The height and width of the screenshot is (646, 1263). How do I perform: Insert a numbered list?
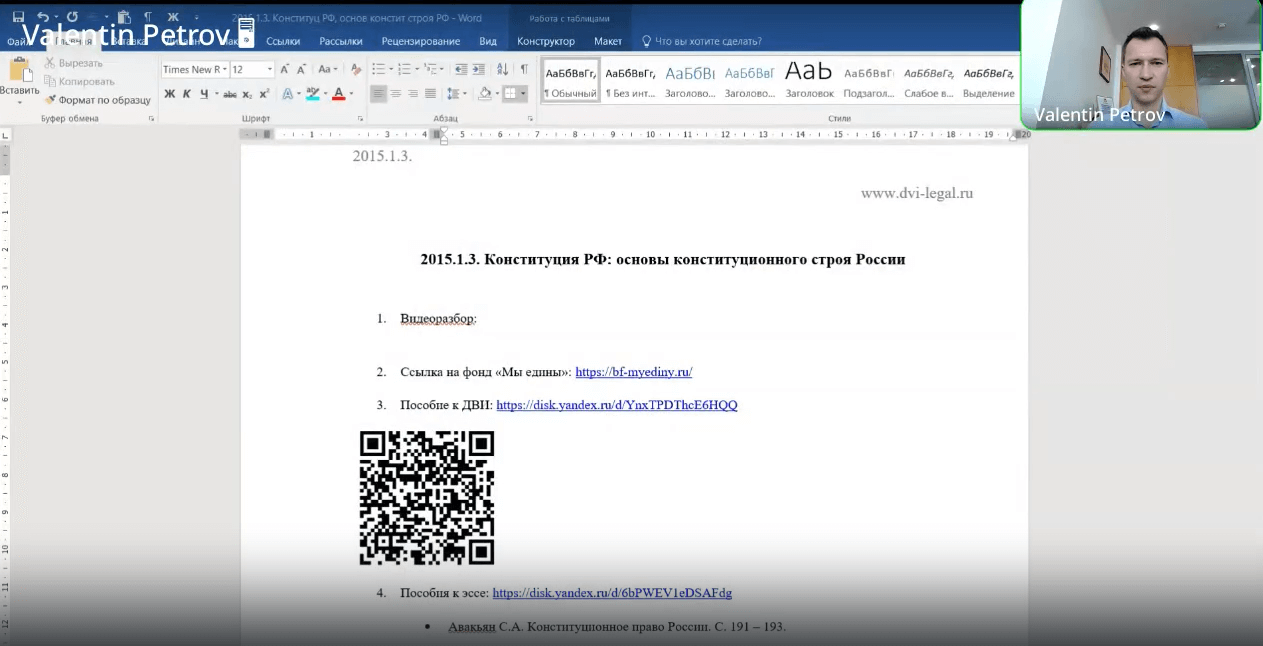[x=404, y=69]
